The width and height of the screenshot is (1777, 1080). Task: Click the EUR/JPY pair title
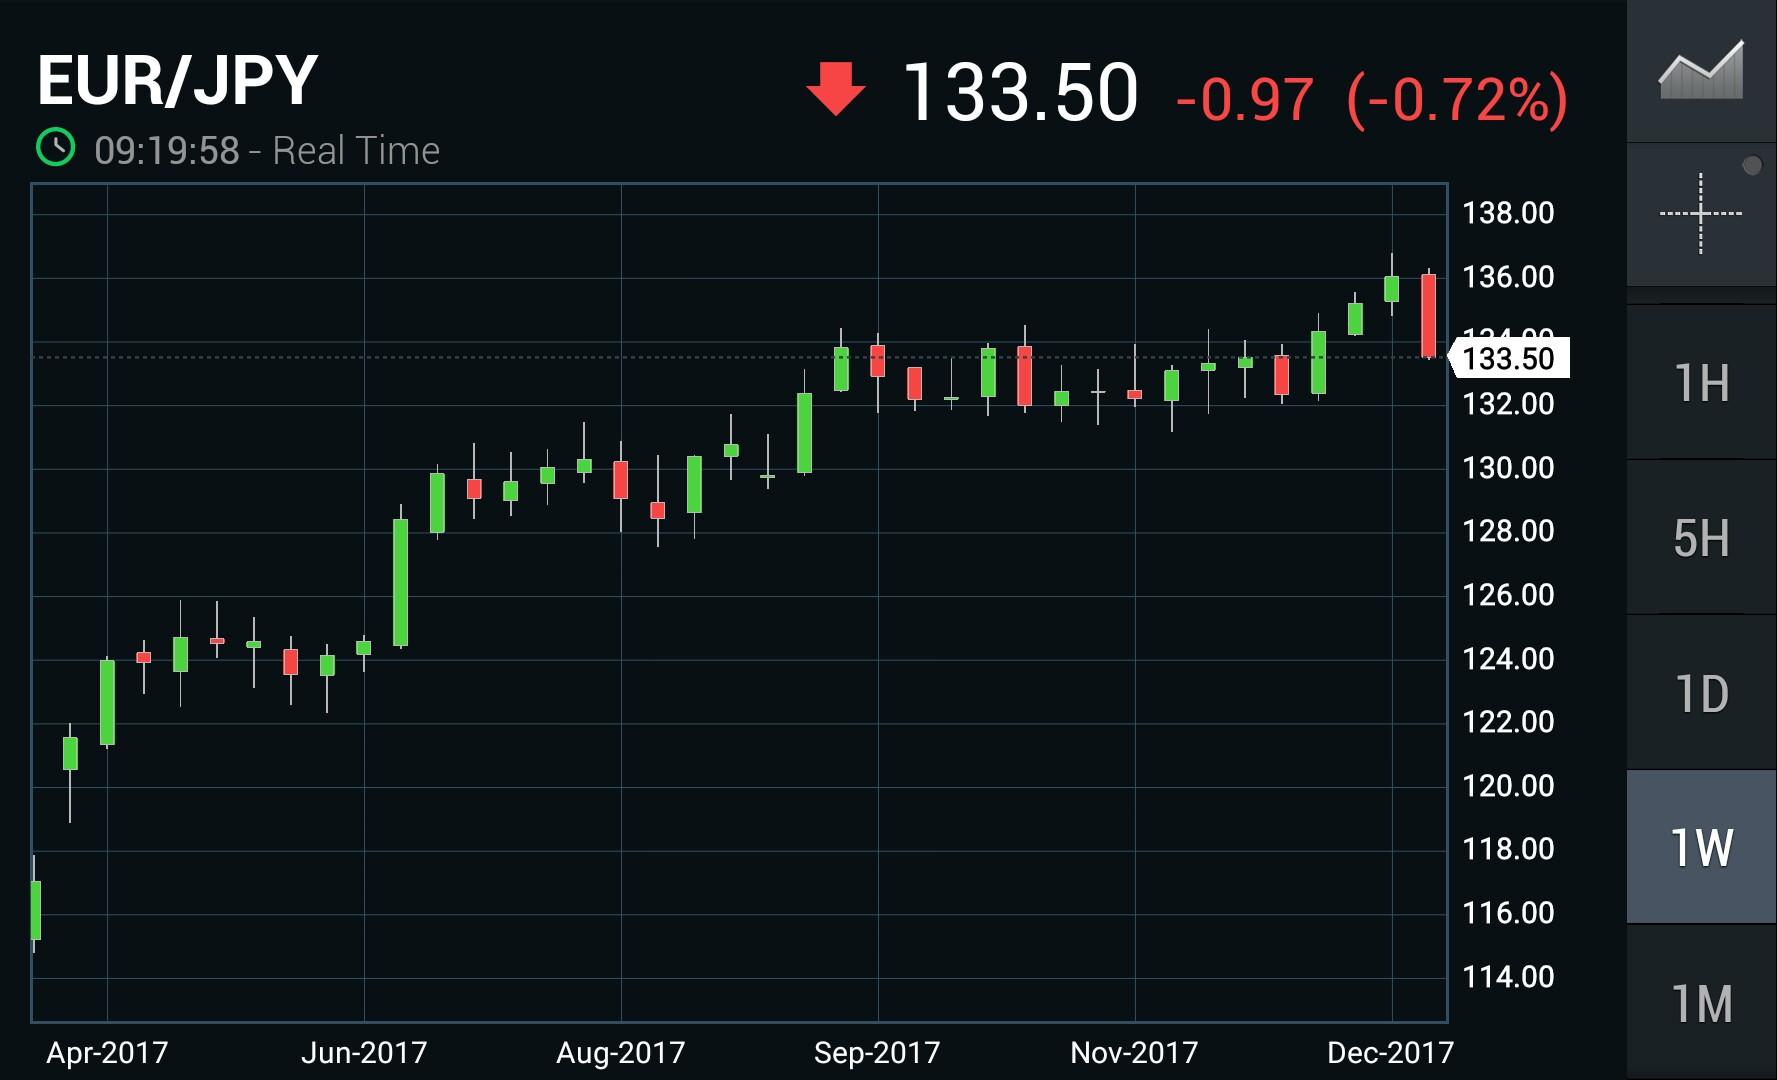click(x=177, y=80)
